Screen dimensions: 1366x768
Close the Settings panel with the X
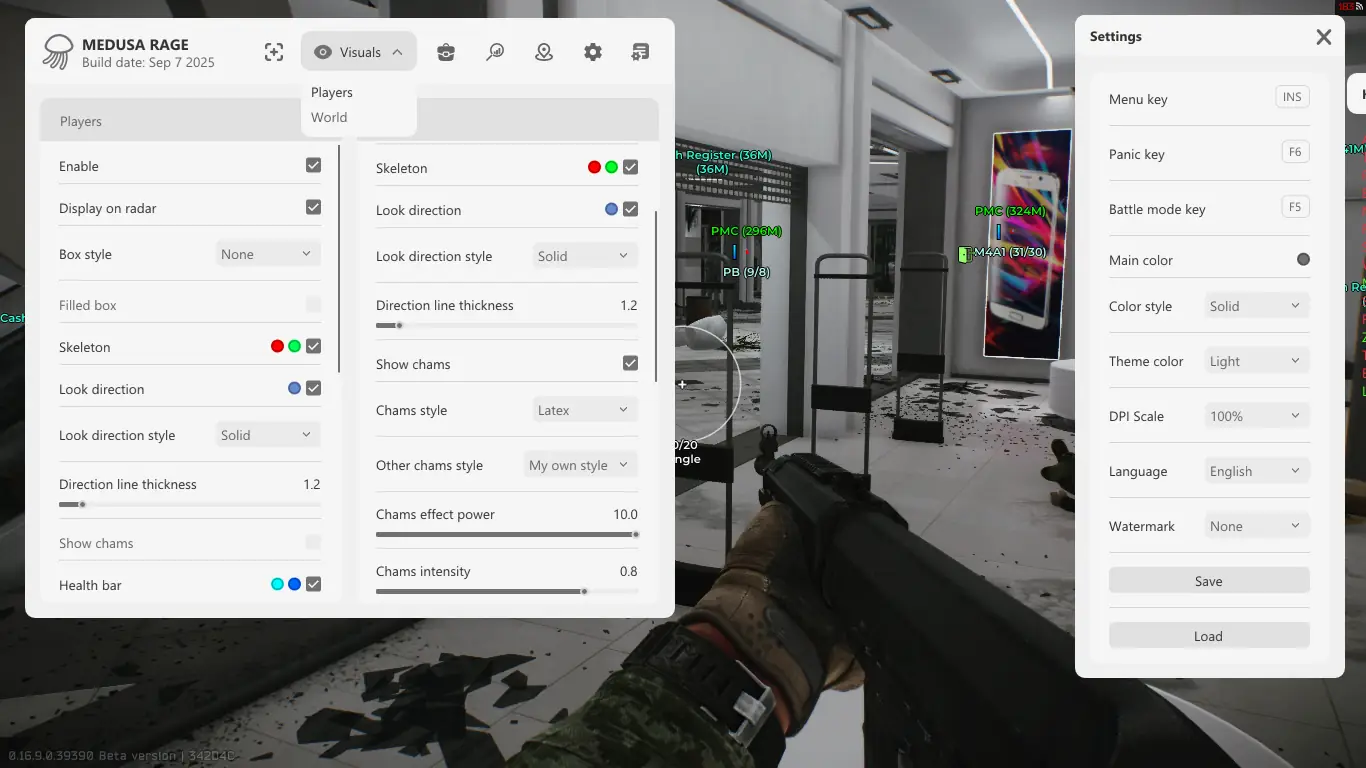pyautogui.click(x=1324, y=37)
